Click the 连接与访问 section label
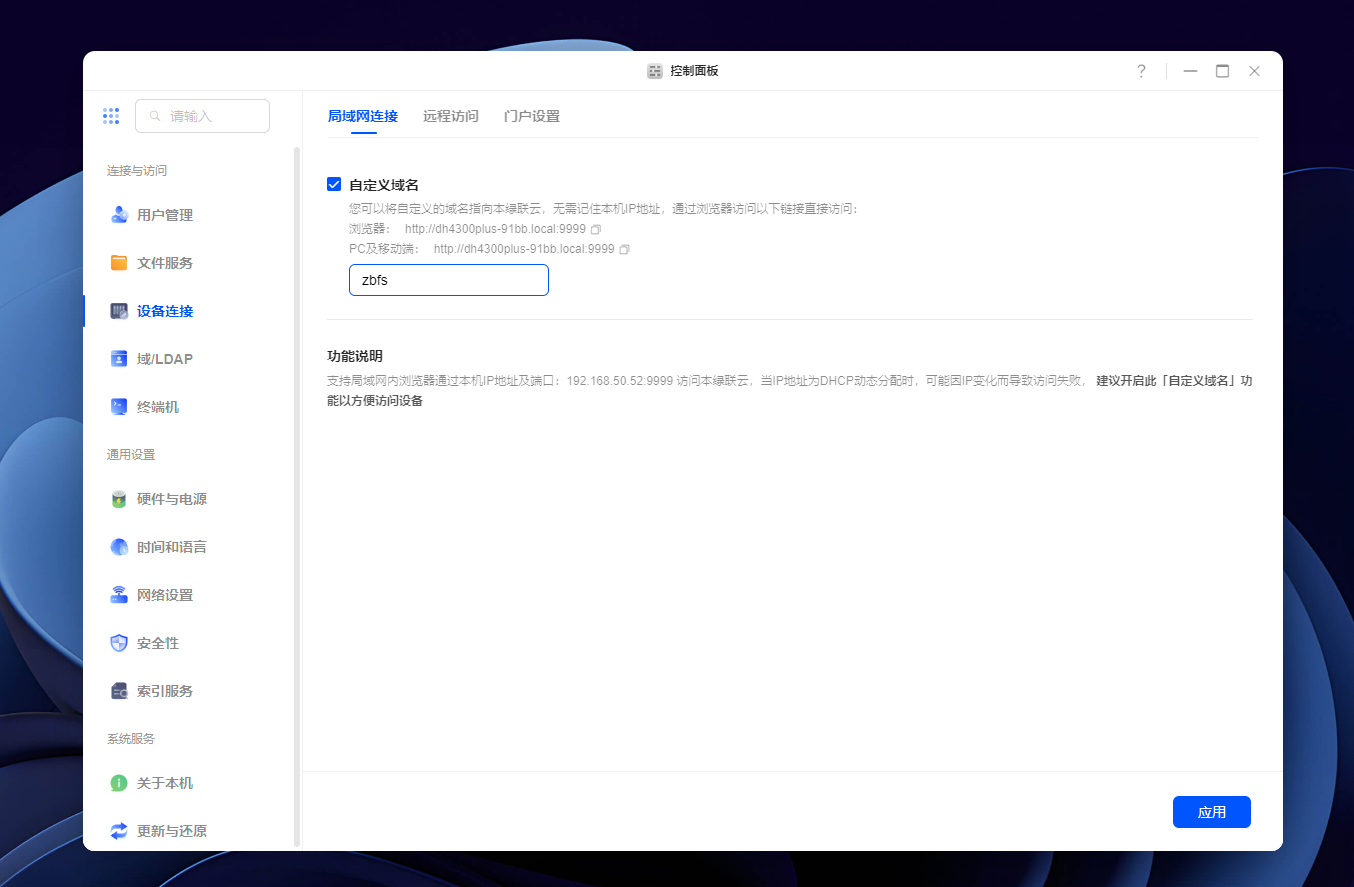The image size is (1354, 887). 137,171
